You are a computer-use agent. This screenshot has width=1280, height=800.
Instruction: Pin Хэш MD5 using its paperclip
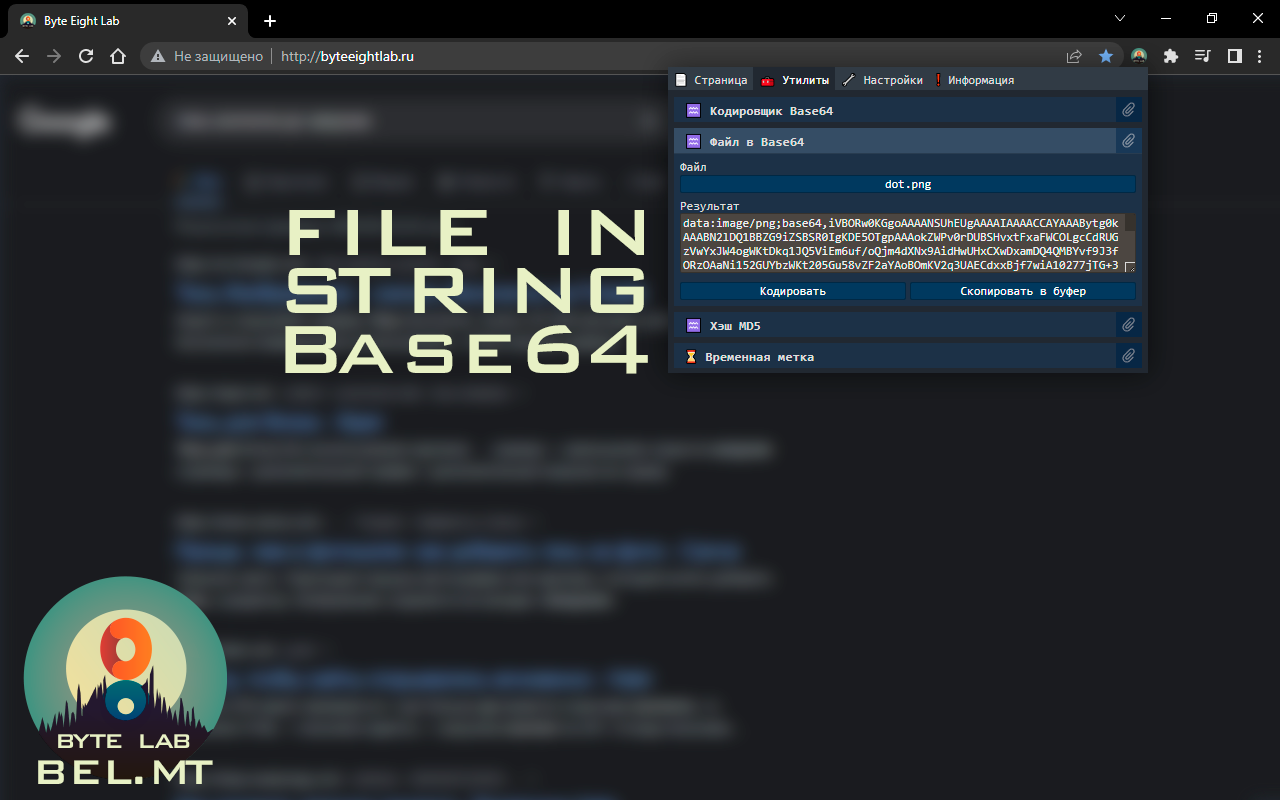click(x=1128, y=325)
